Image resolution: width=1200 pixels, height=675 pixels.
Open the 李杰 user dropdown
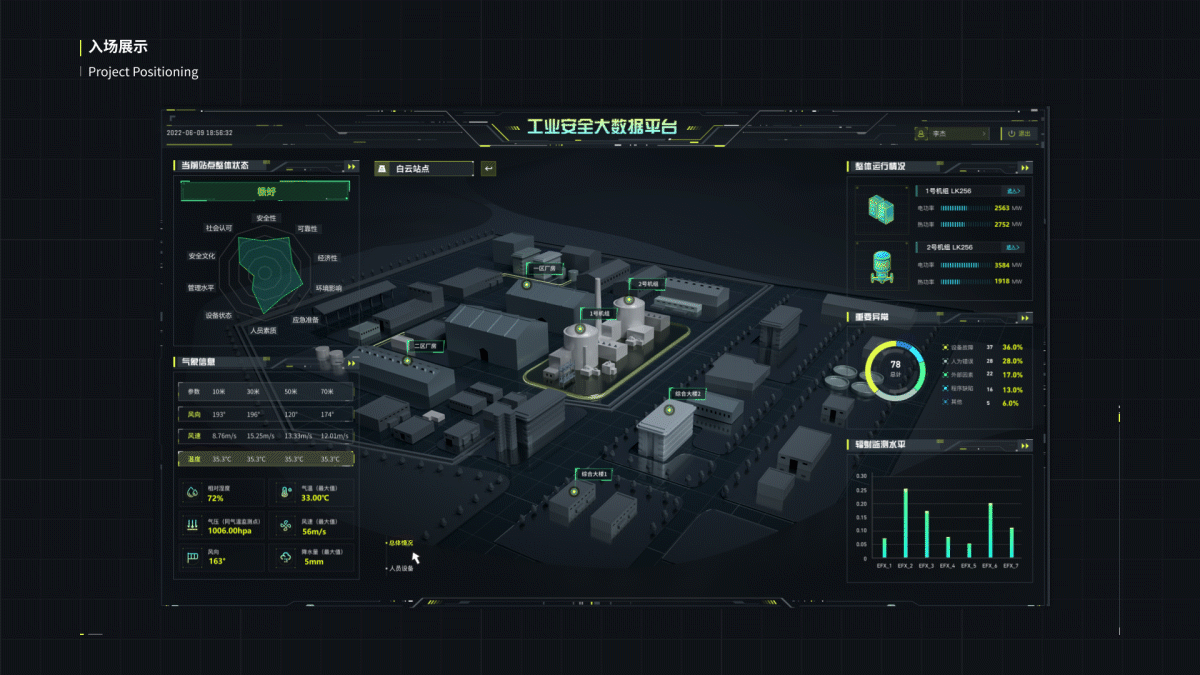tap(953, 133)
